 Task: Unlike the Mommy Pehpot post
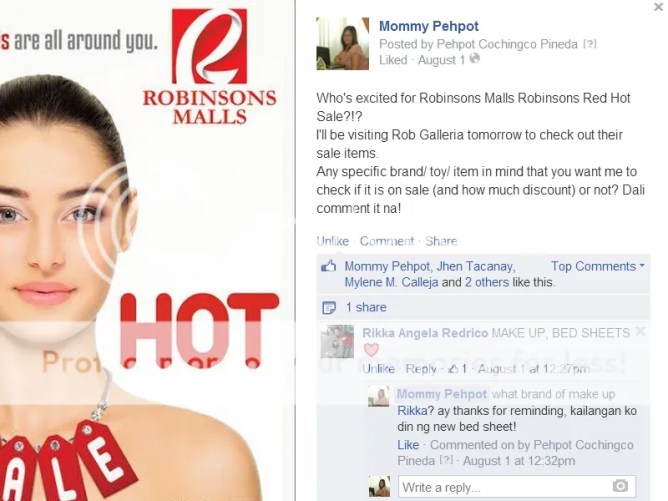pyautogui.click(x=332, y=241)
